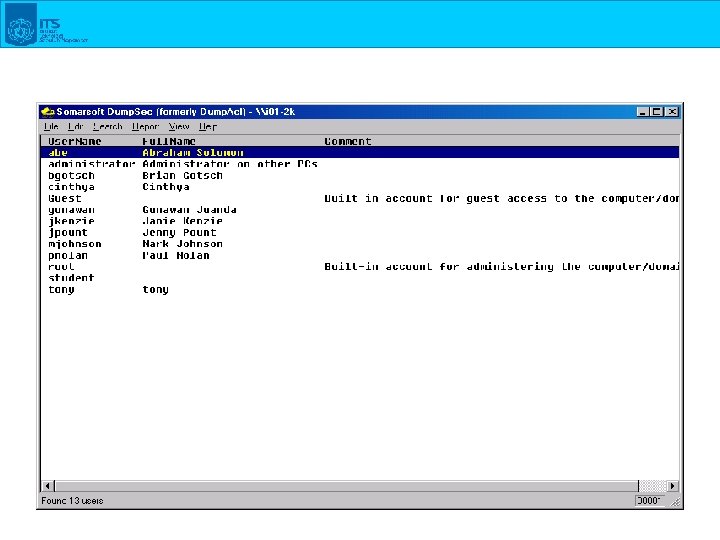Select the jkenzie user row
This screenshot has width=720, height=540.
pos(360,221)
